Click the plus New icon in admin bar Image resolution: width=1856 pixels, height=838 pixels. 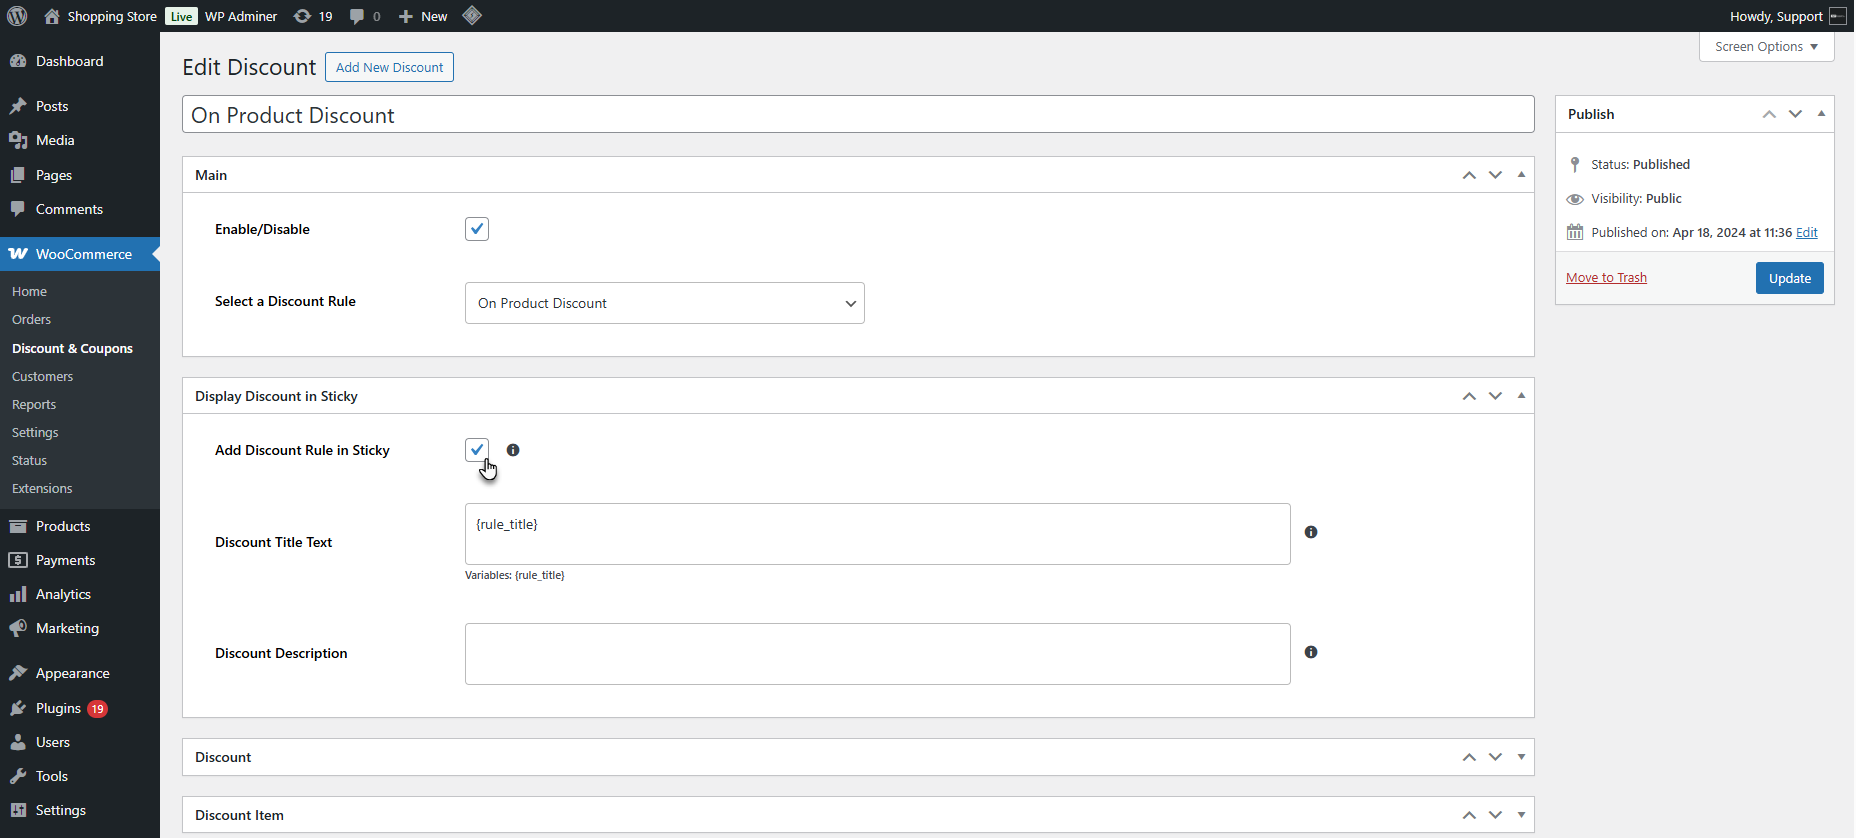[x=406, y=16]
